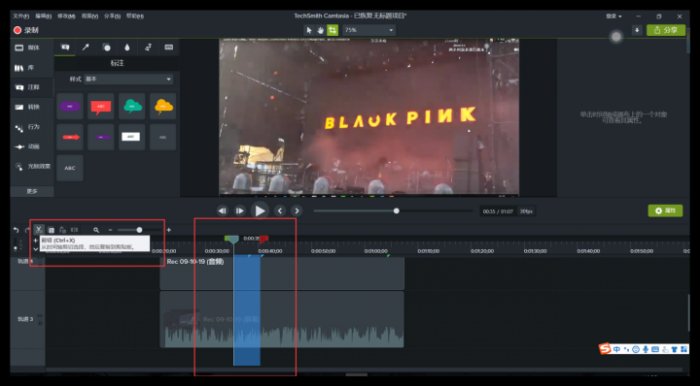Select the Crop mode icon above the canvas

coord(333,30)
